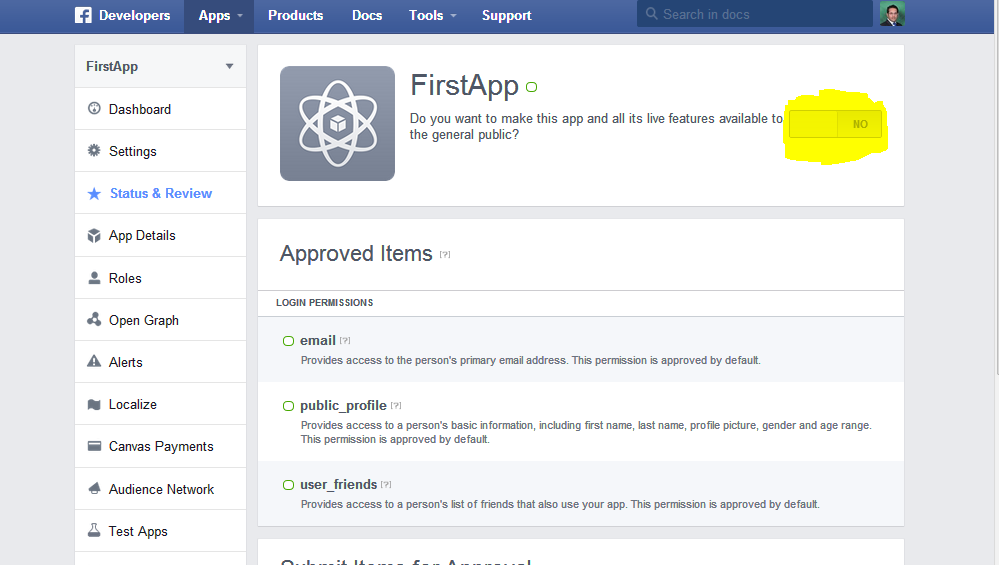Open Test Apps sidebar label
The height and width of the screenshot is (565, 999).
[x=138, y=531]
